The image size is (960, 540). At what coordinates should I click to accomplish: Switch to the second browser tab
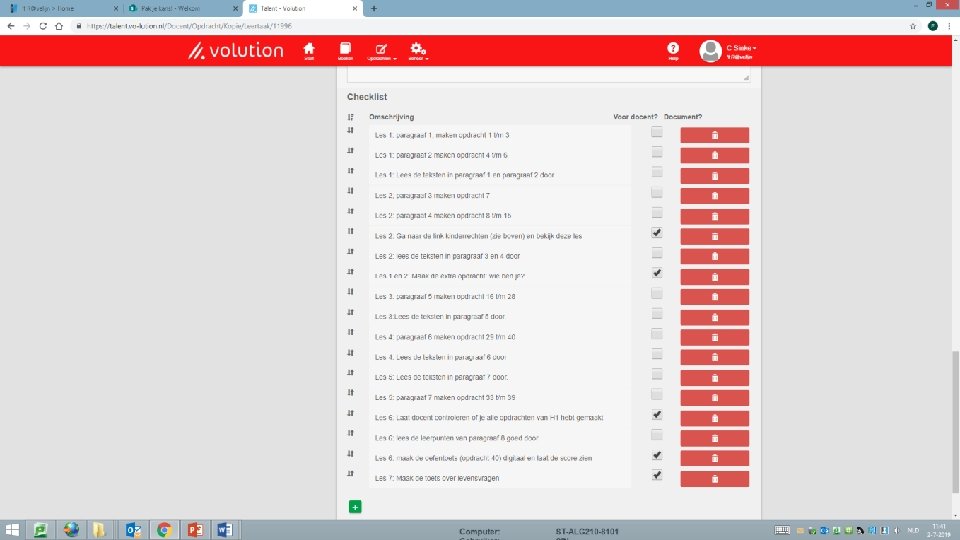pyautogui.click(x=182, y=9)
